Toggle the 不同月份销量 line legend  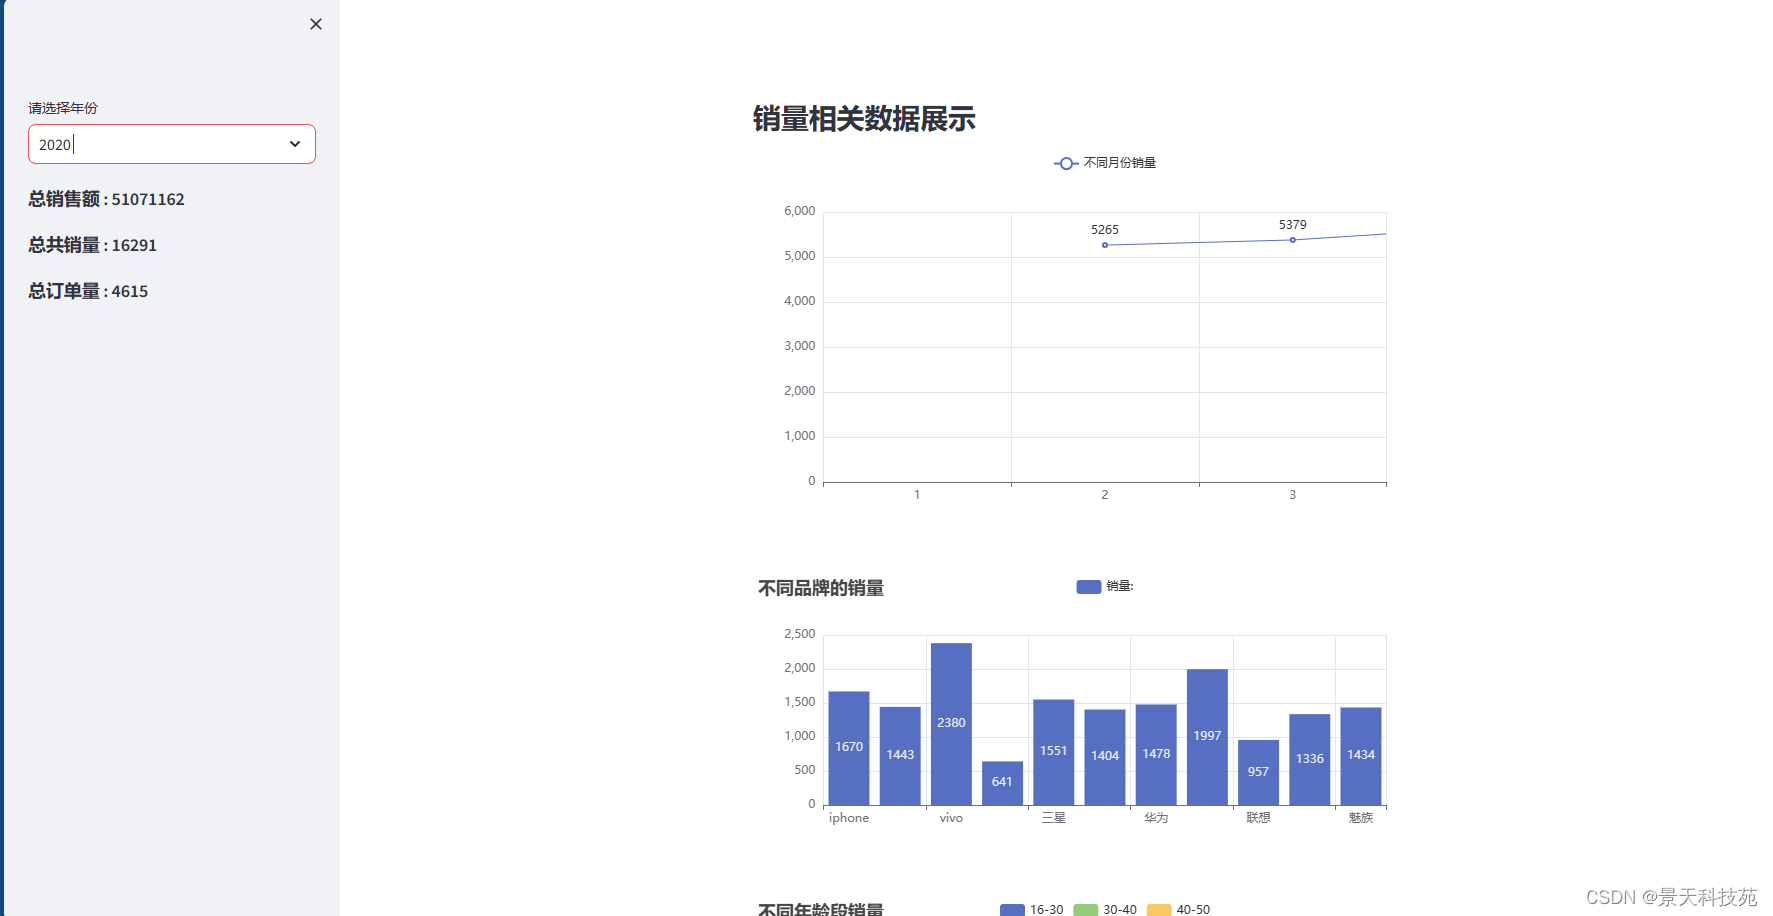pyautogui.click(x=1105, y=163)
